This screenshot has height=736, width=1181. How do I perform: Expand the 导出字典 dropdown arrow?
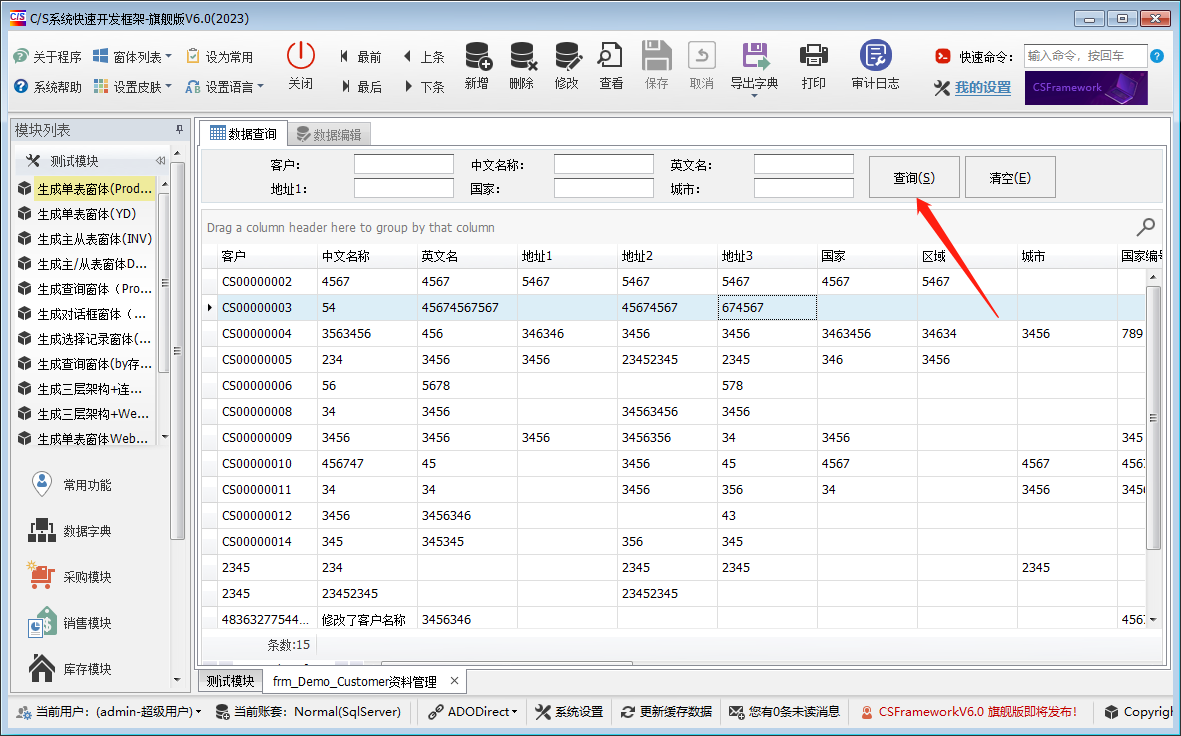(x=753, y=97)
